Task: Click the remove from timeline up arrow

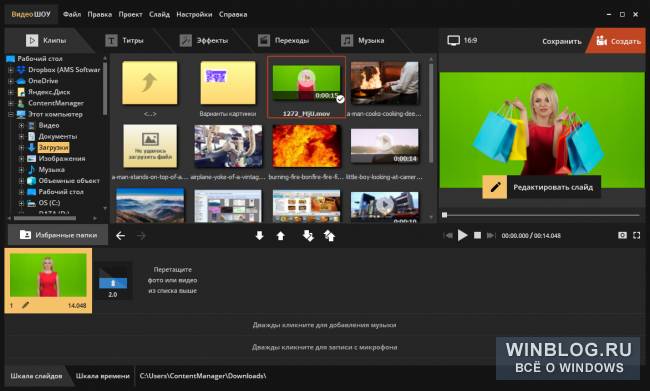Action: click(281, 236)
